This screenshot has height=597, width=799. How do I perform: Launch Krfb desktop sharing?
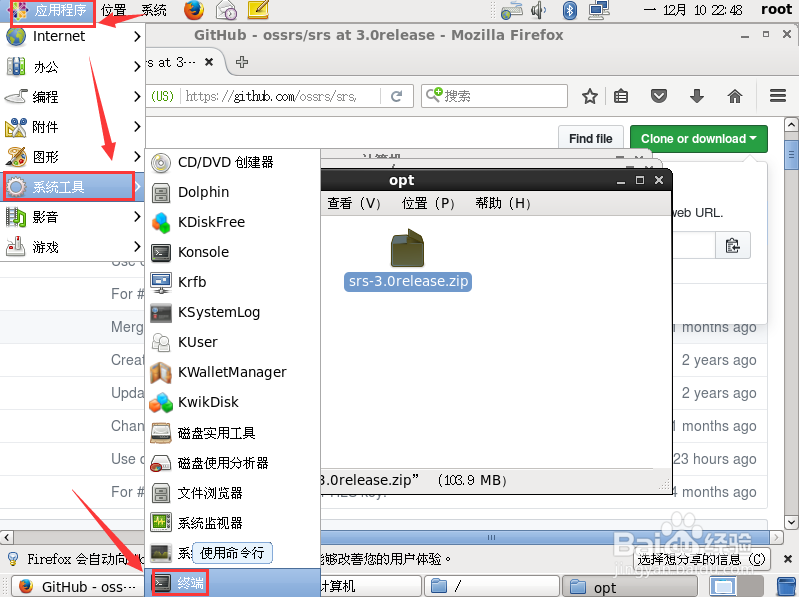click(232, 282)
